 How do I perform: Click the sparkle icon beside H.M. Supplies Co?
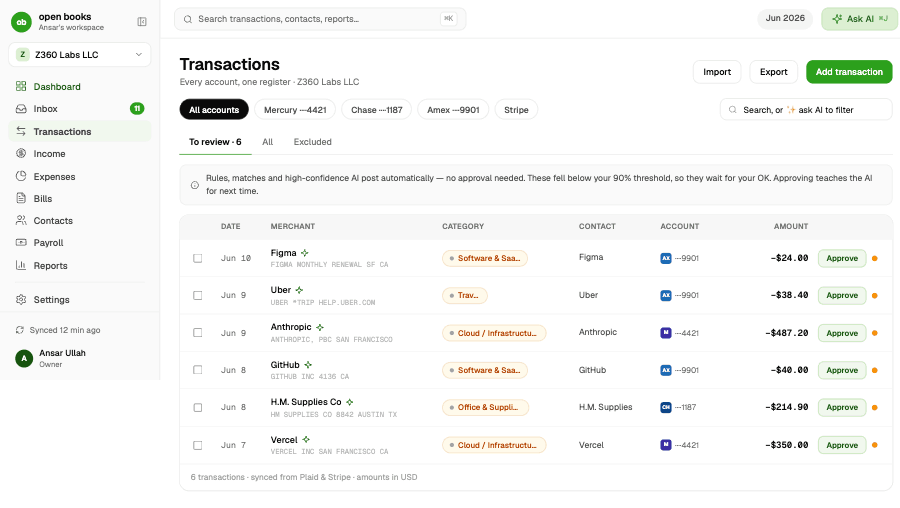coord(350,402)
